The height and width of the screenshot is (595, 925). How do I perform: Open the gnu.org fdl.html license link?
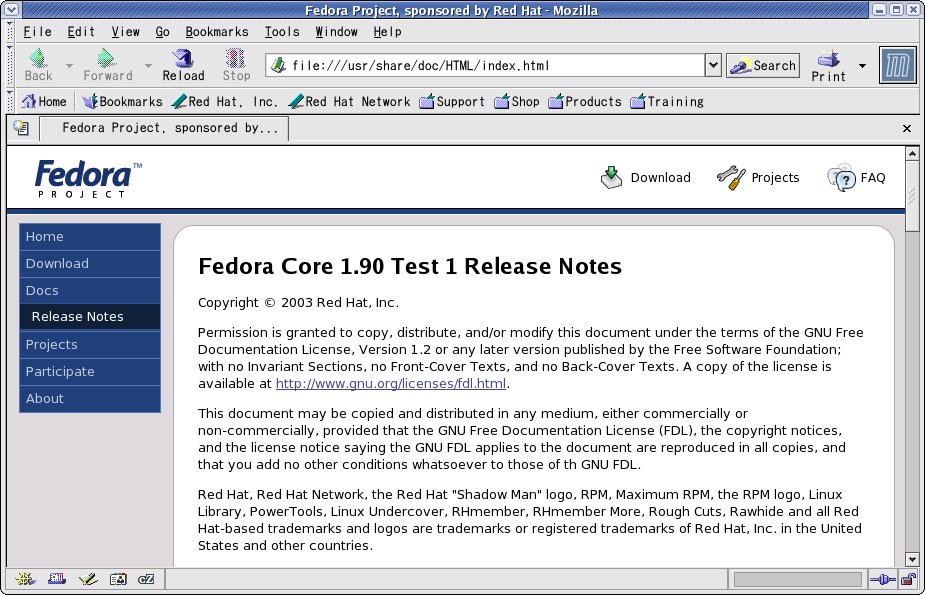(x=391, y=383)
